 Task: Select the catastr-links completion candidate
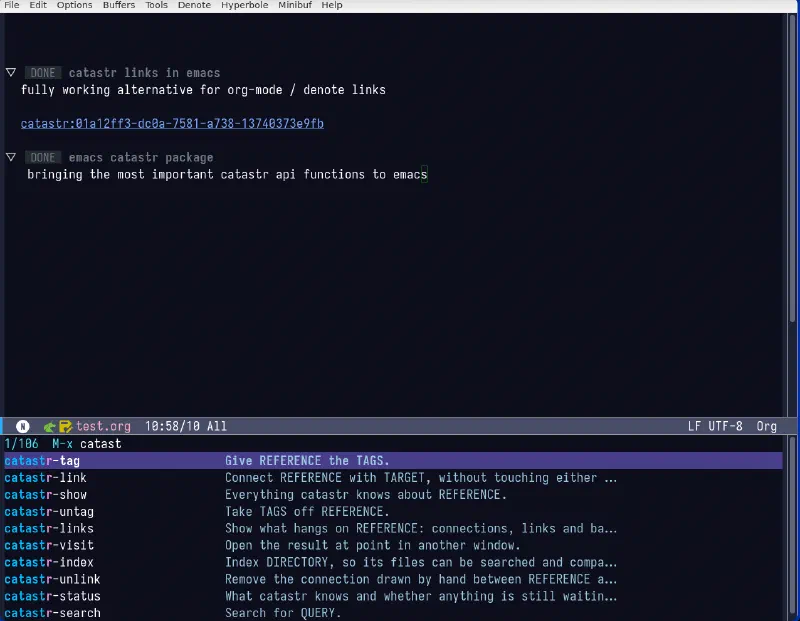click(393, 528)
